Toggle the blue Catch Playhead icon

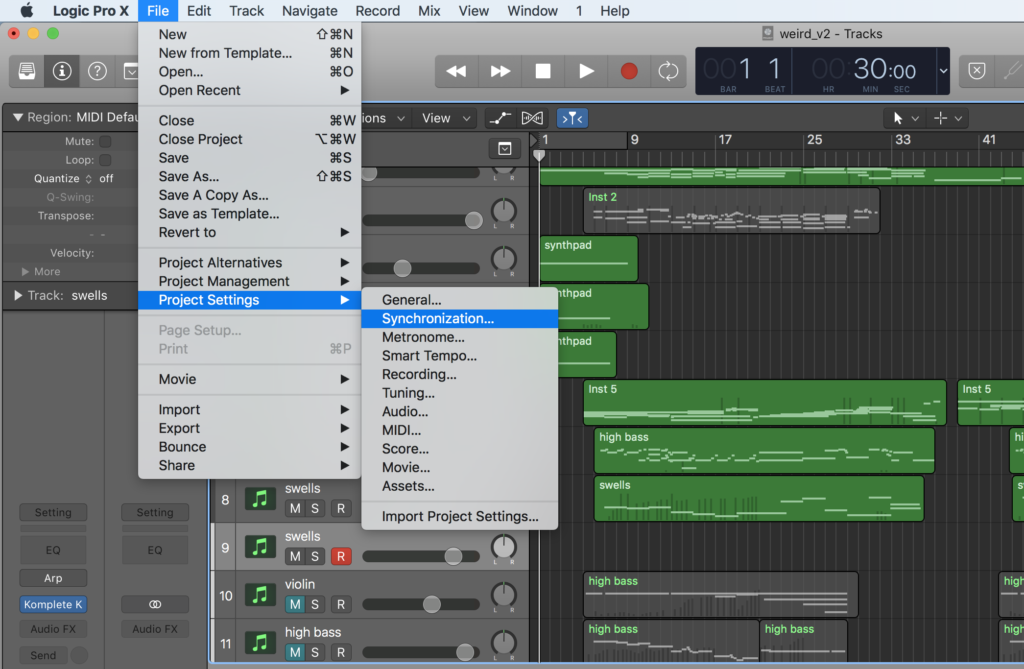pyautogui.click(x=572, y=118)
